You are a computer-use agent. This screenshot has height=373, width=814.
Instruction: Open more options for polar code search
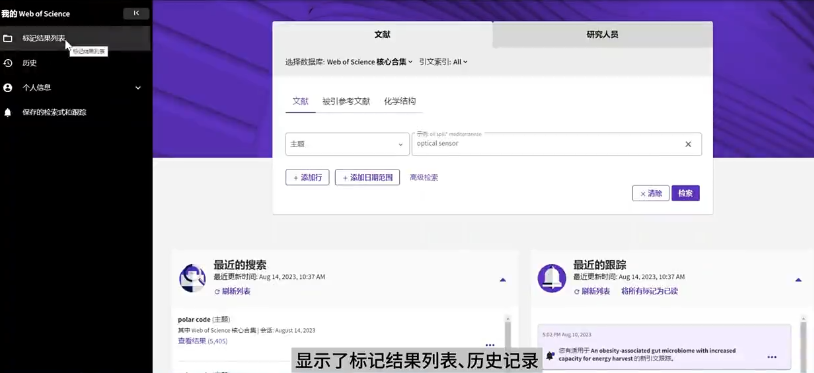click(x=490, y=345)
